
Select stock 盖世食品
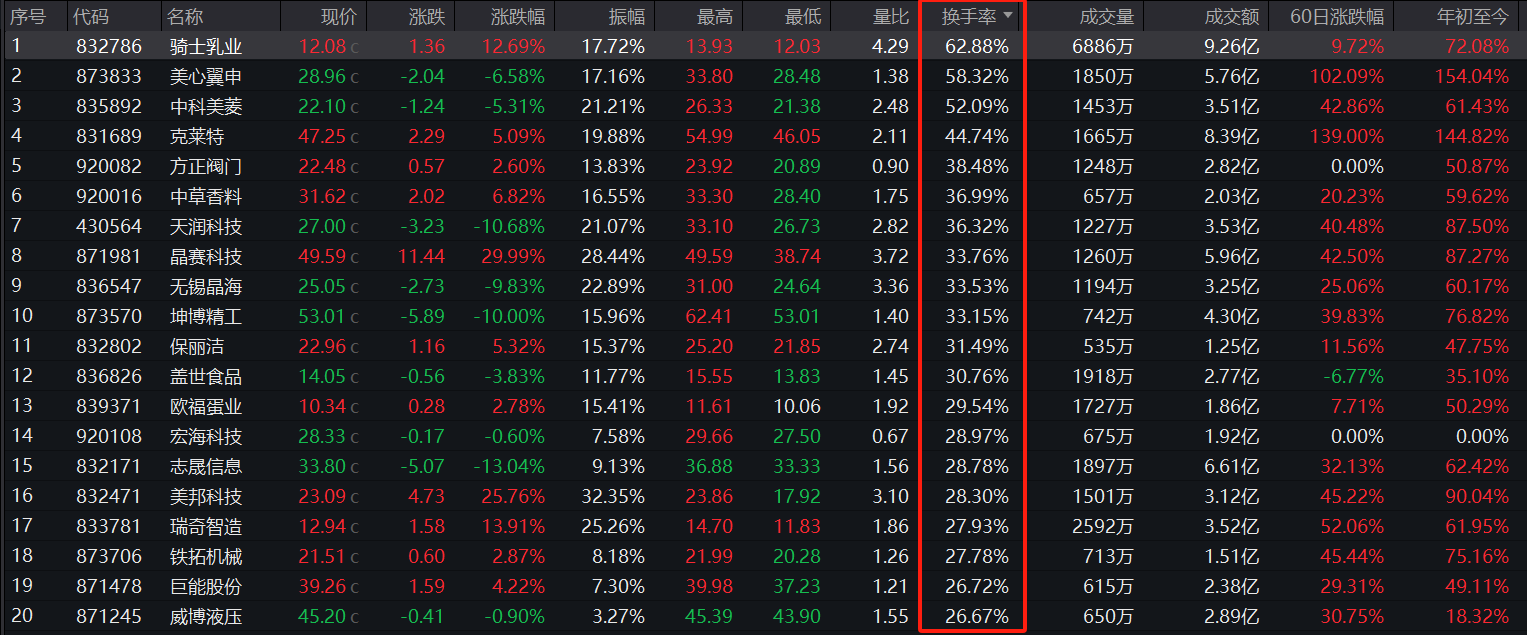[x=206, y=376]
